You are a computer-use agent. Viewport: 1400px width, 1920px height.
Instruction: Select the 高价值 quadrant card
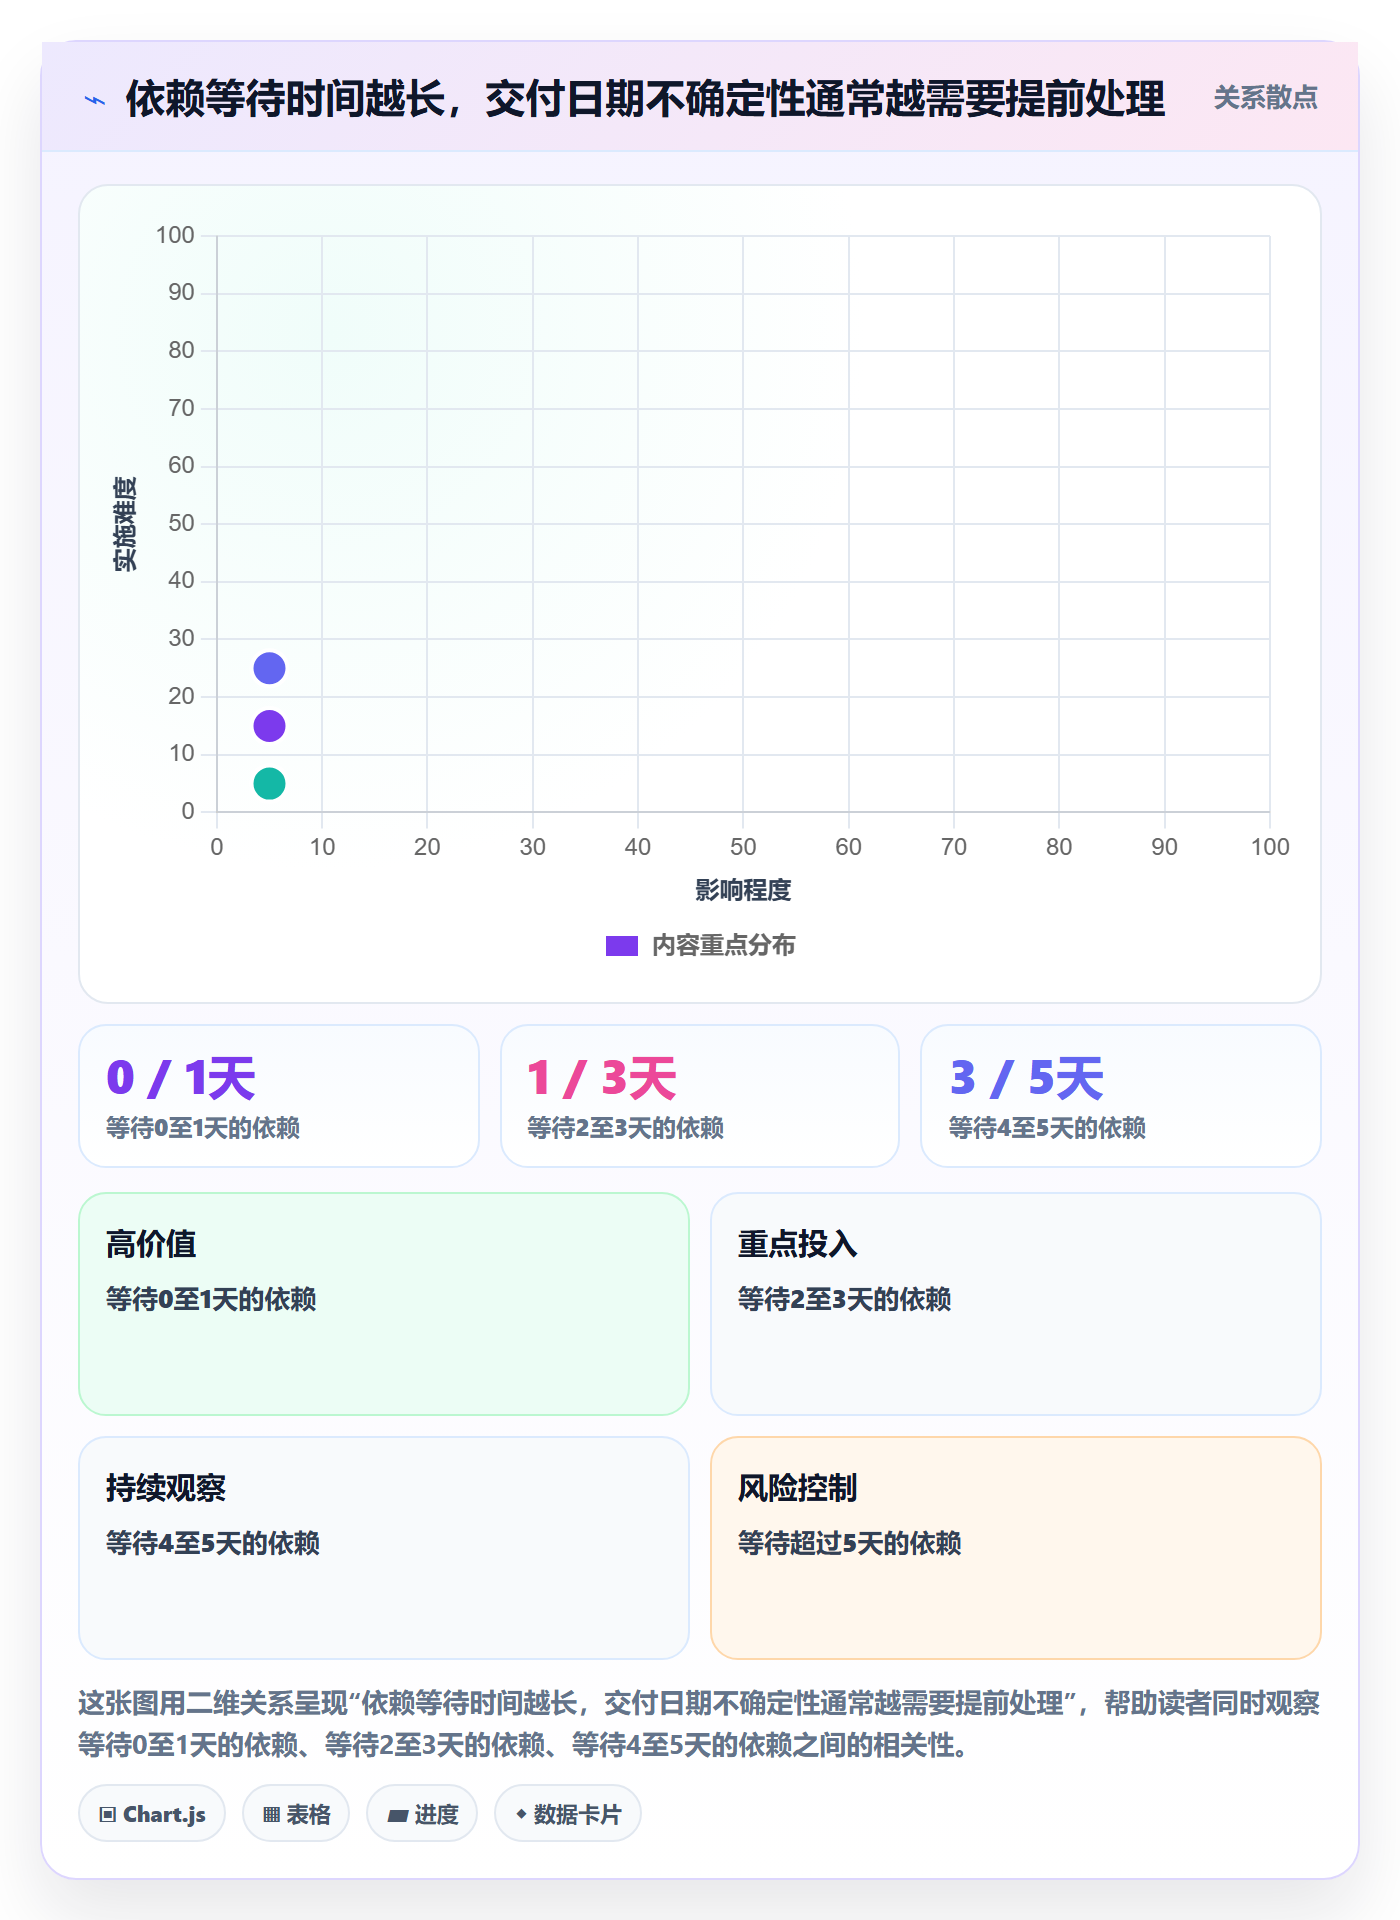pos(384,1304)
